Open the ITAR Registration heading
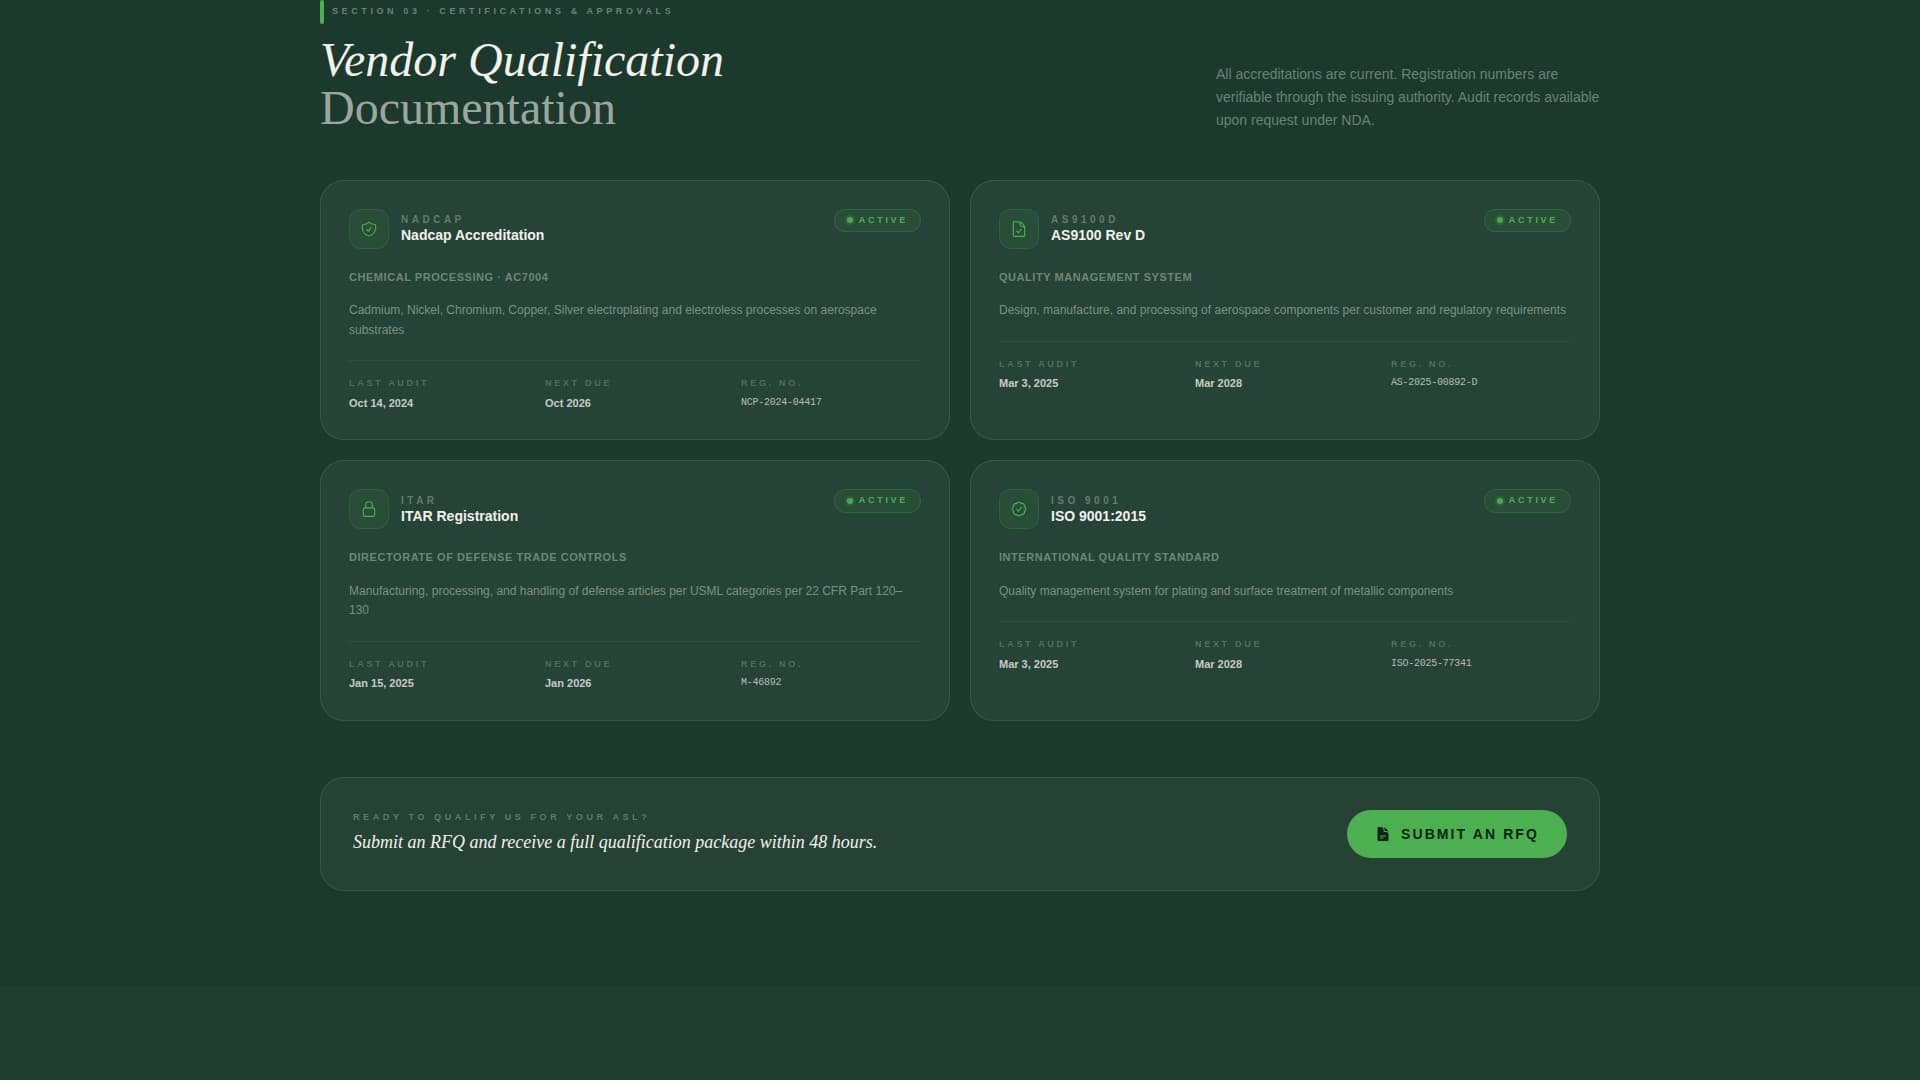Screen dimensions: 1920x1080 pyautogui.click(x=459, y=516)
